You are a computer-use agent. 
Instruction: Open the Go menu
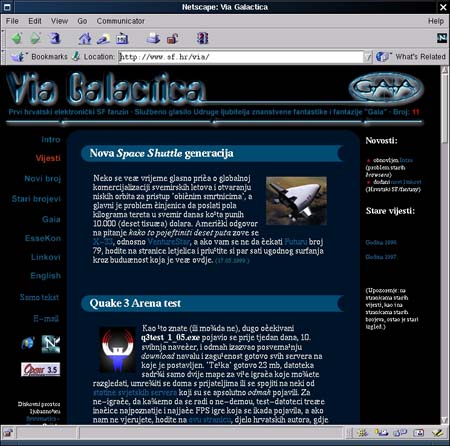[x=82, y=21]
